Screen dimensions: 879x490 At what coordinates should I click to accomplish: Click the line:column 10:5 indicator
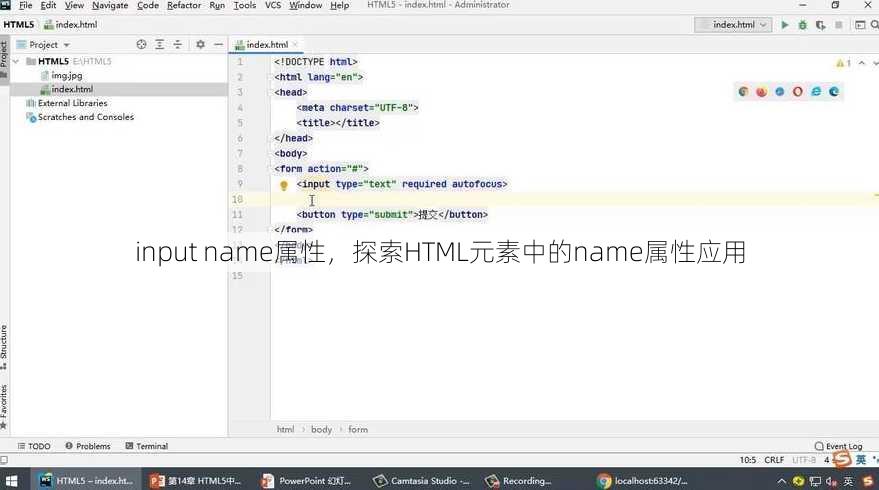[748, 460]
